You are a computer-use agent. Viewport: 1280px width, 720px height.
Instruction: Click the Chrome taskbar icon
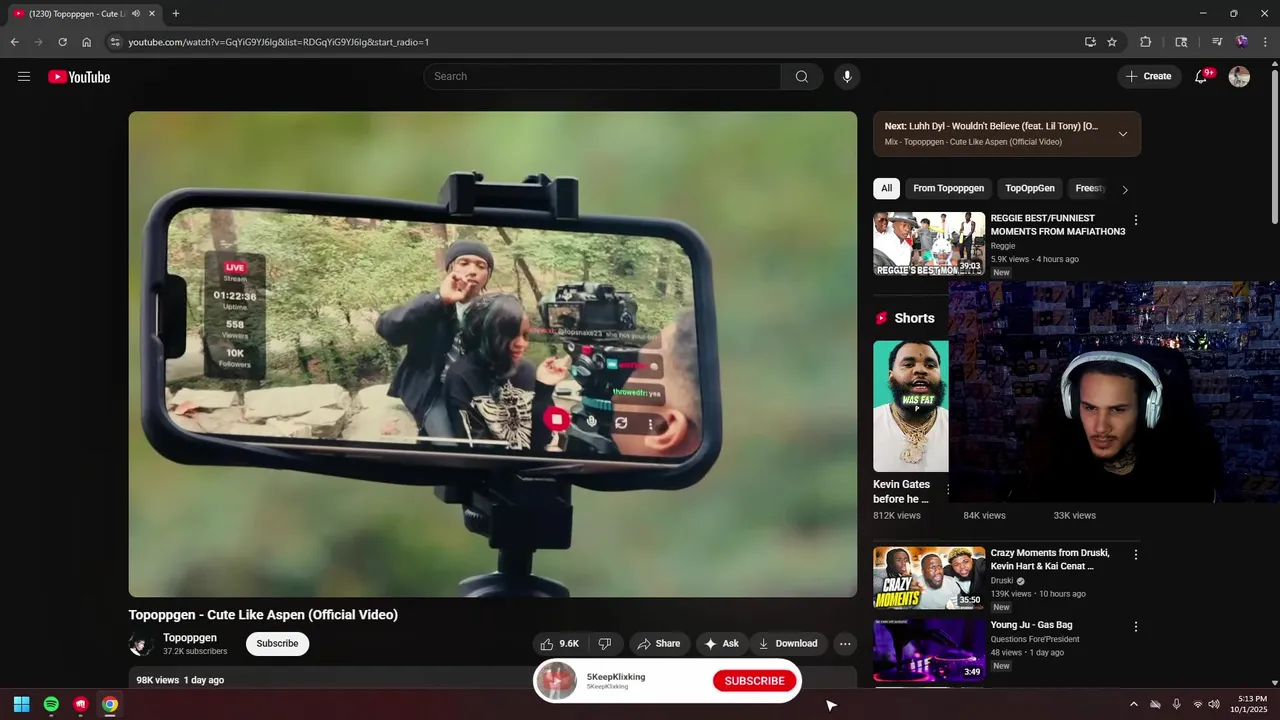click(110, 705)
